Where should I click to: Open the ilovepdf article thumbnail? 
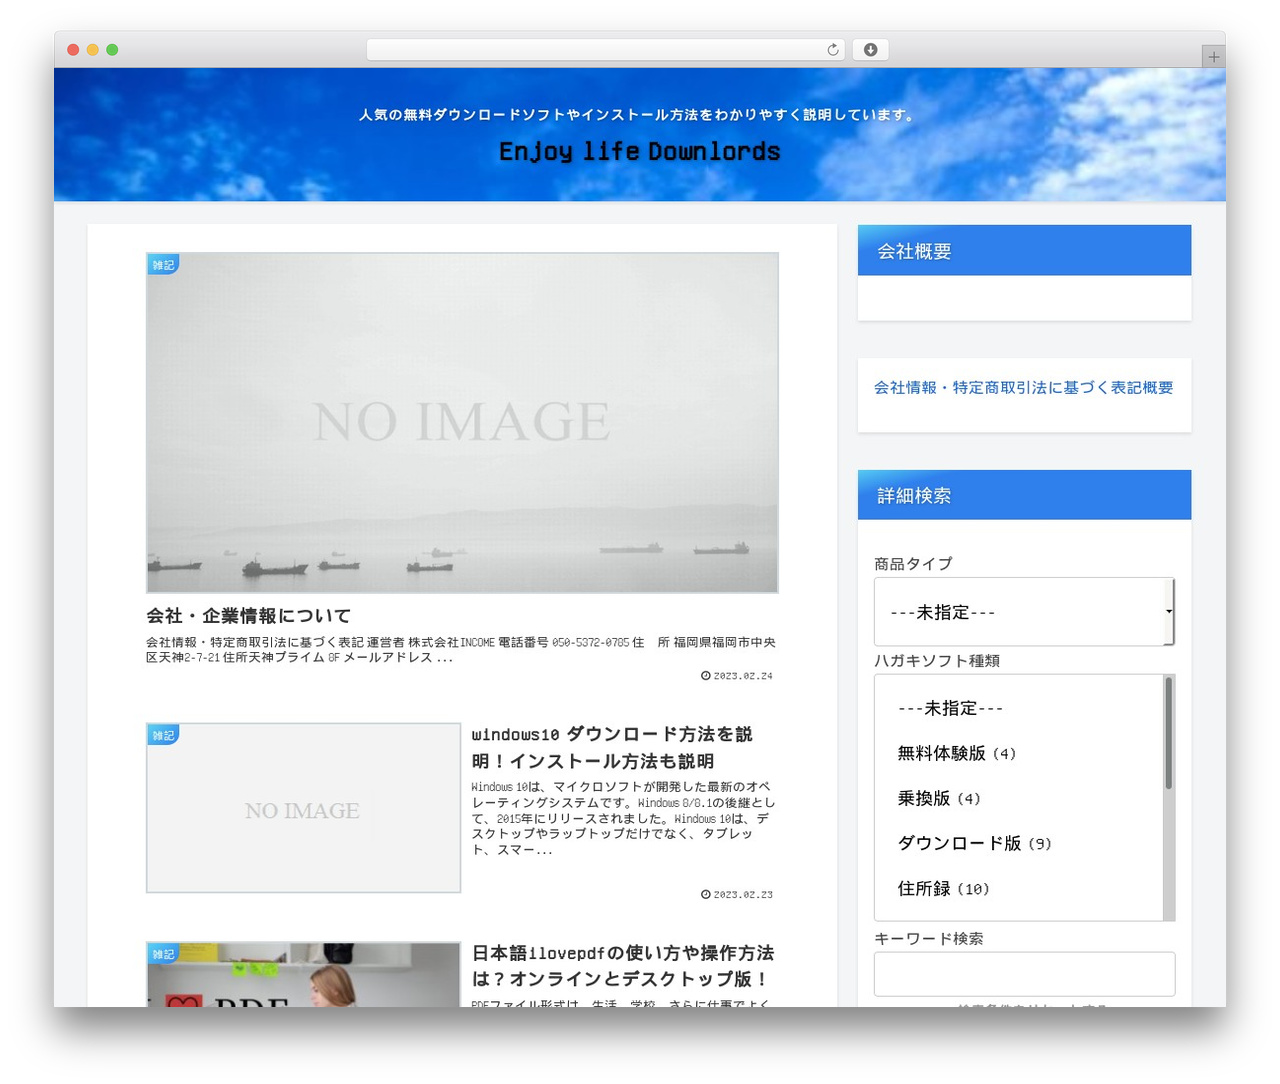pos(303,974)
